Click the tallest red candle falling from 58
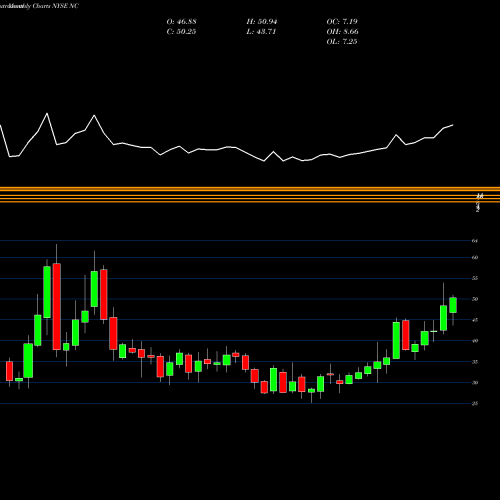 [57, 307]
